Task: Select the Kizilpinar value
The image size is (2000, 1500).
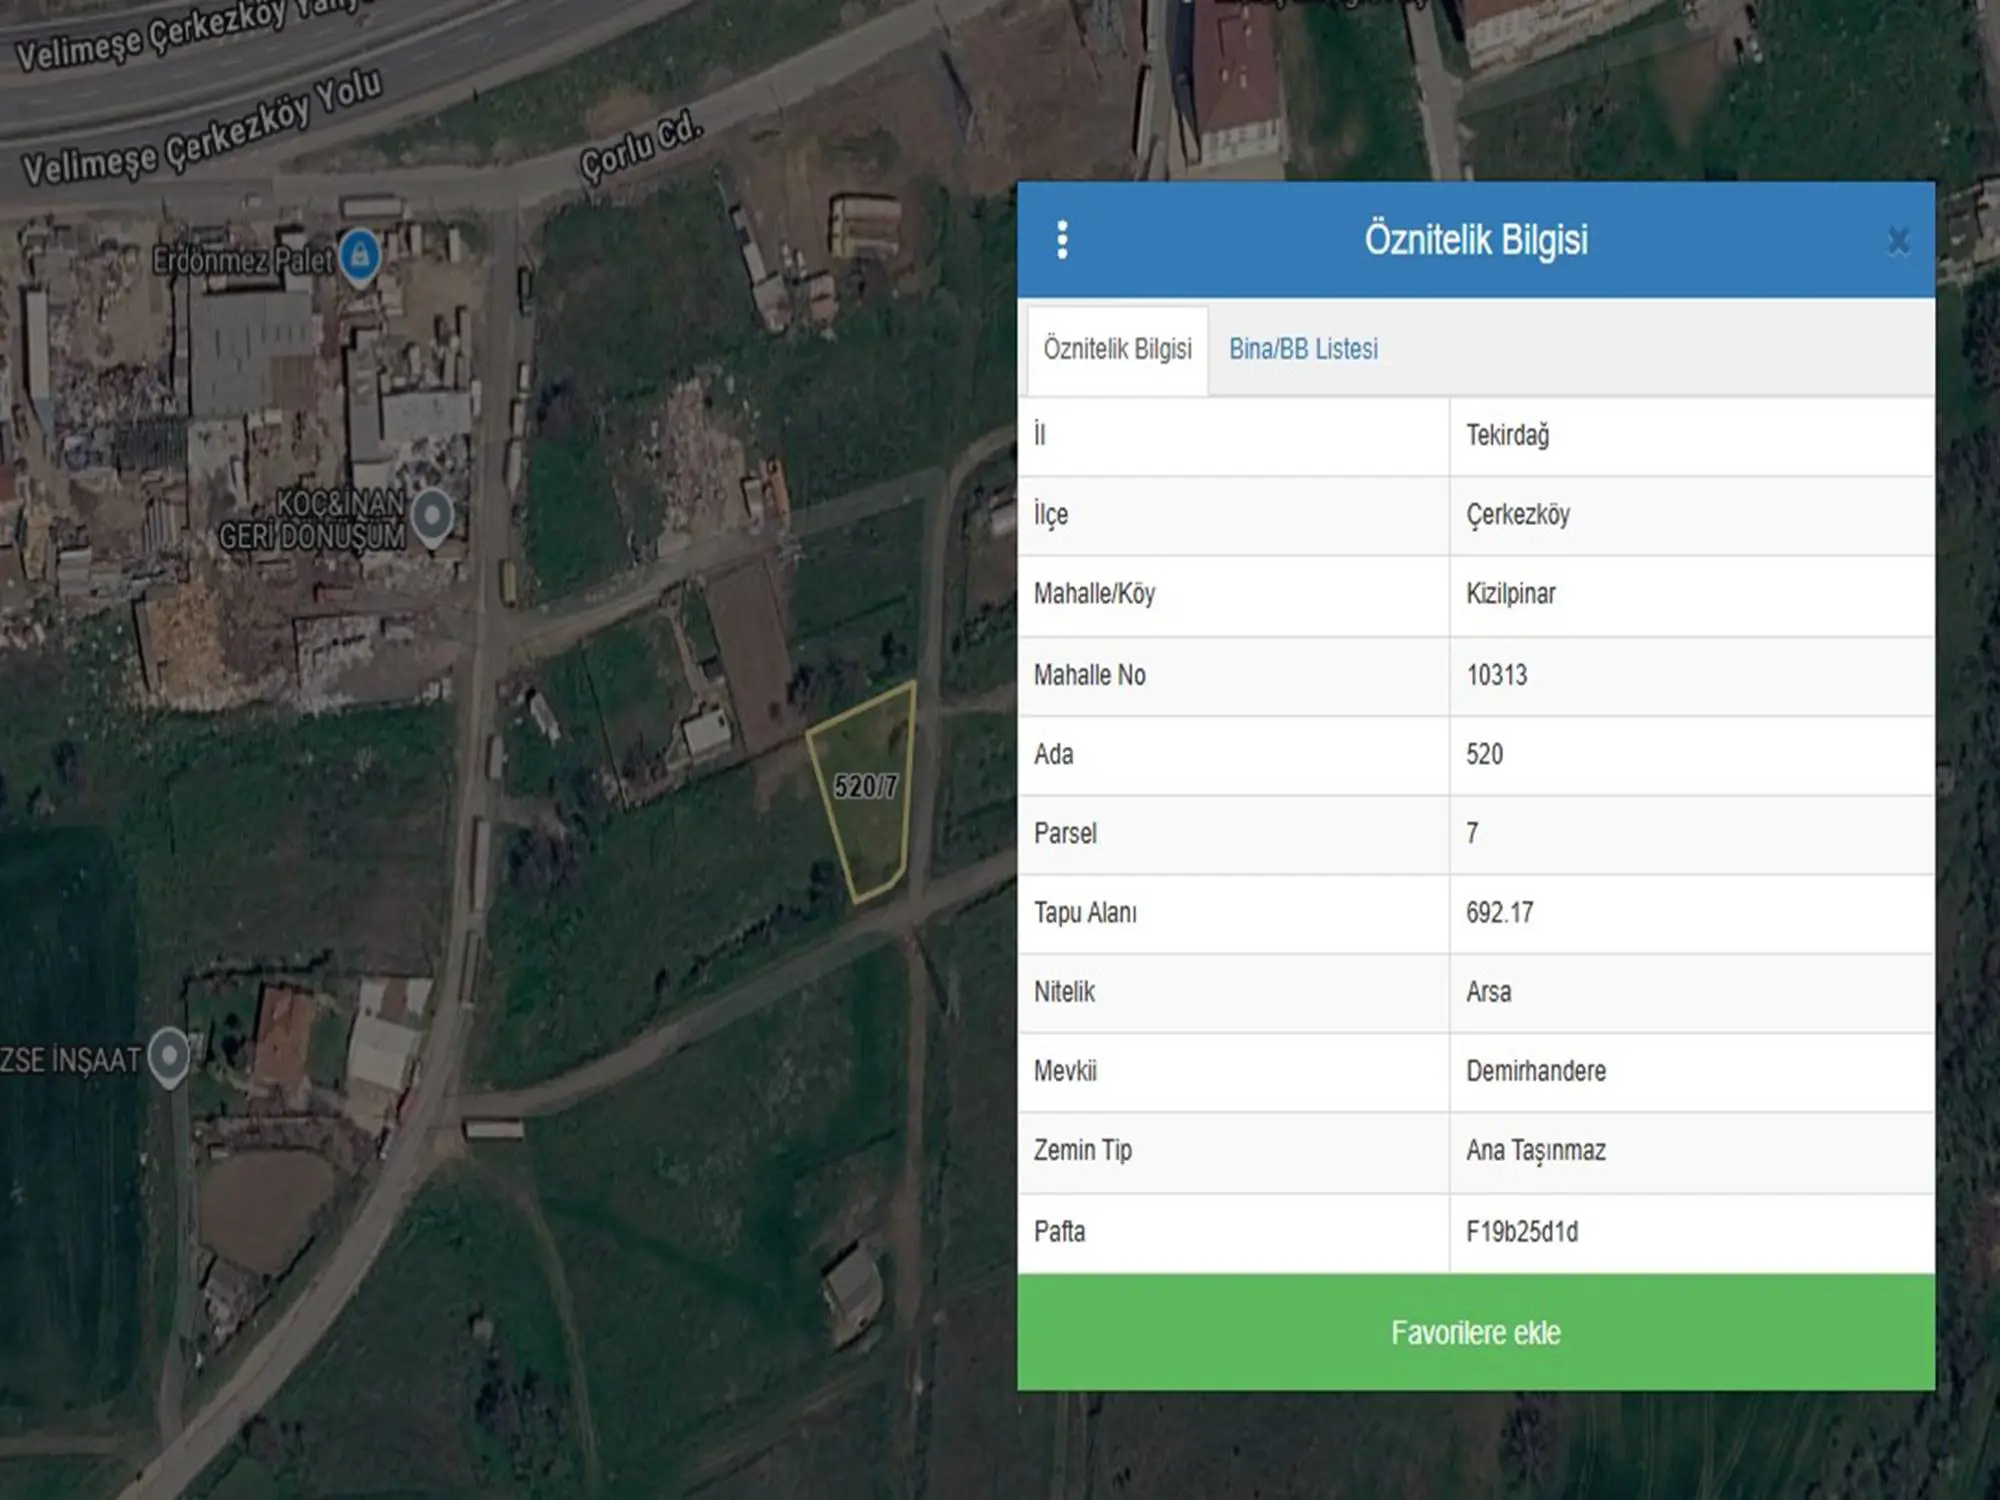Action: [x=1511, y=594]
